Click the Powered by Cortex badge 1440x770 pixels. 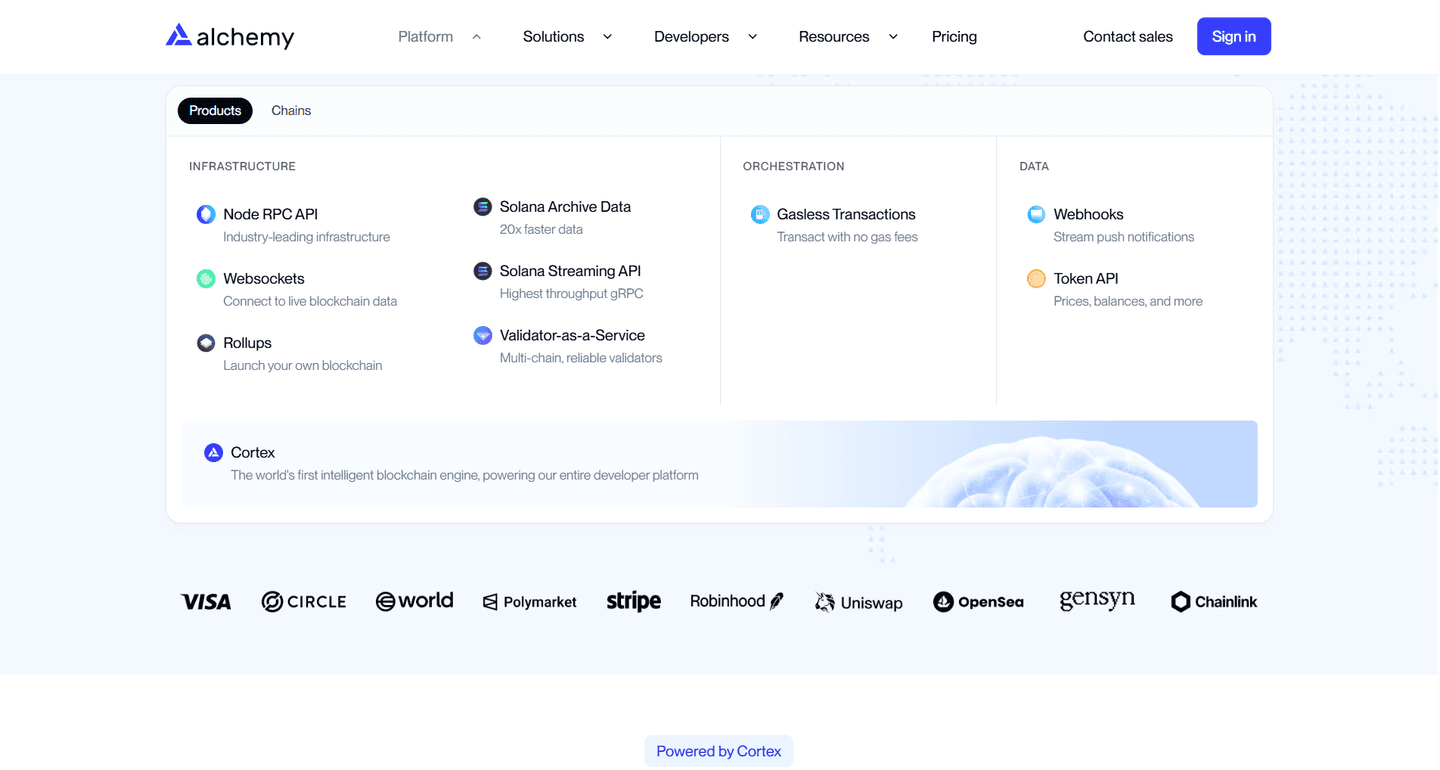(x=719, y=751)
